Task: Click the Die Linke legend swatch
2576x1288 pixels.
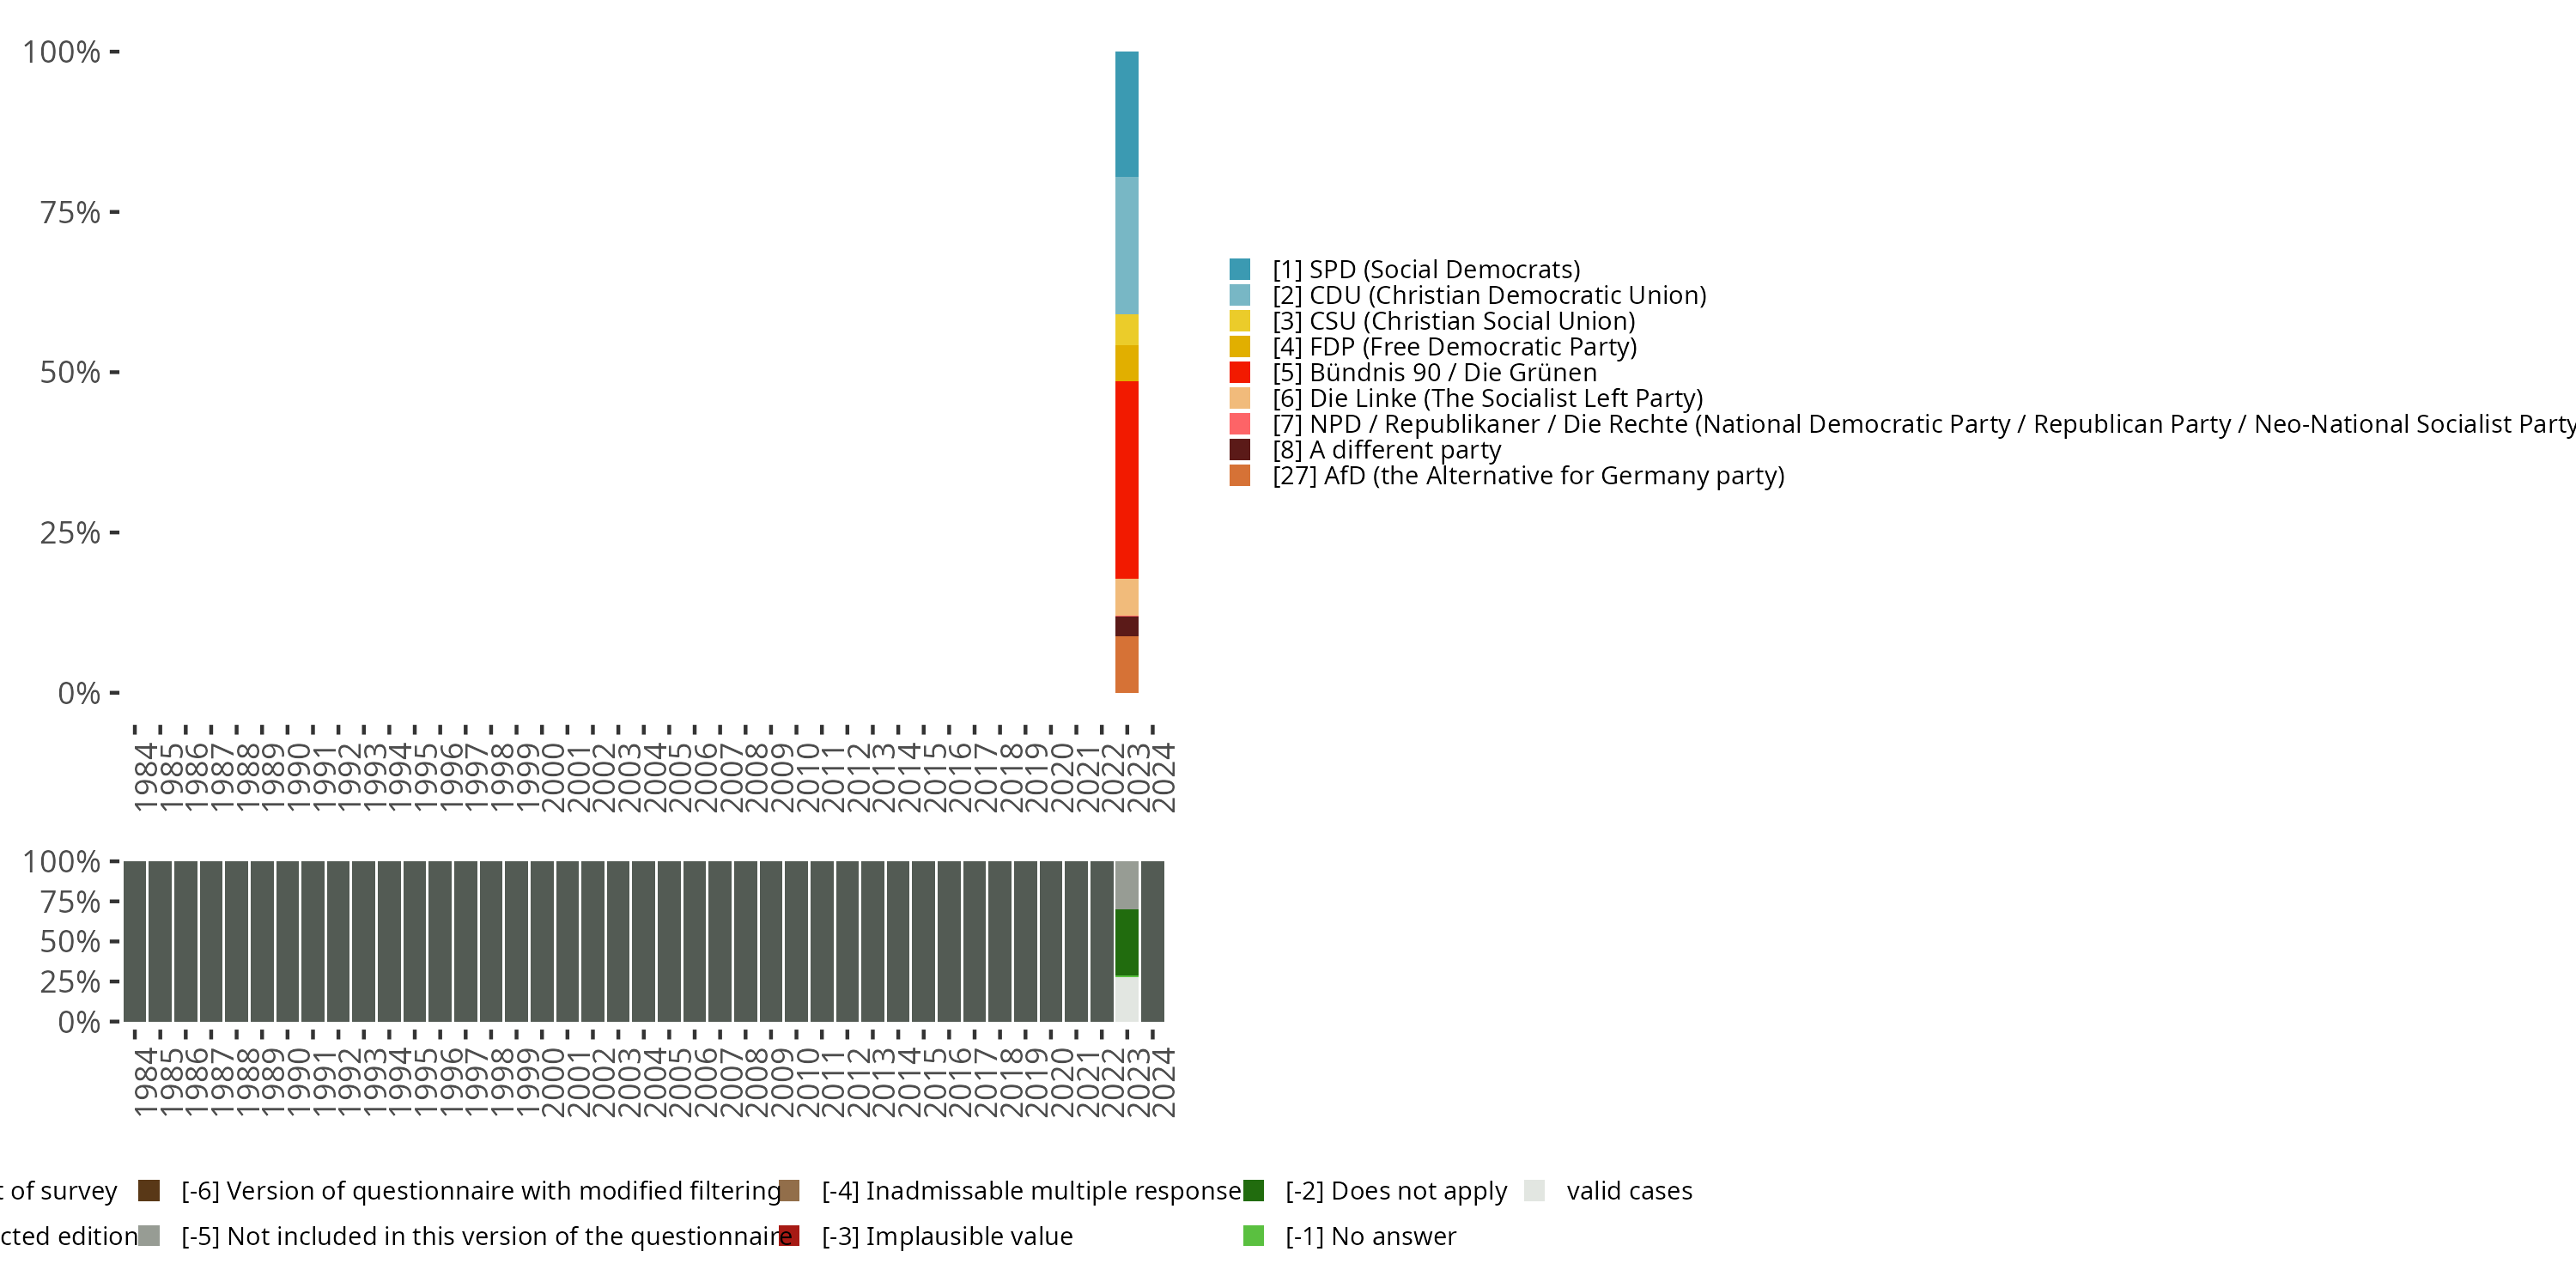Action: pos(1239,398)
